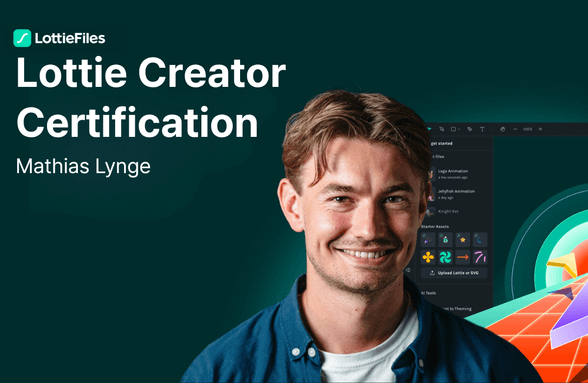Open the 100% zoom level value
This screenshot has height=383, width=588.
[x=528, y=129]
